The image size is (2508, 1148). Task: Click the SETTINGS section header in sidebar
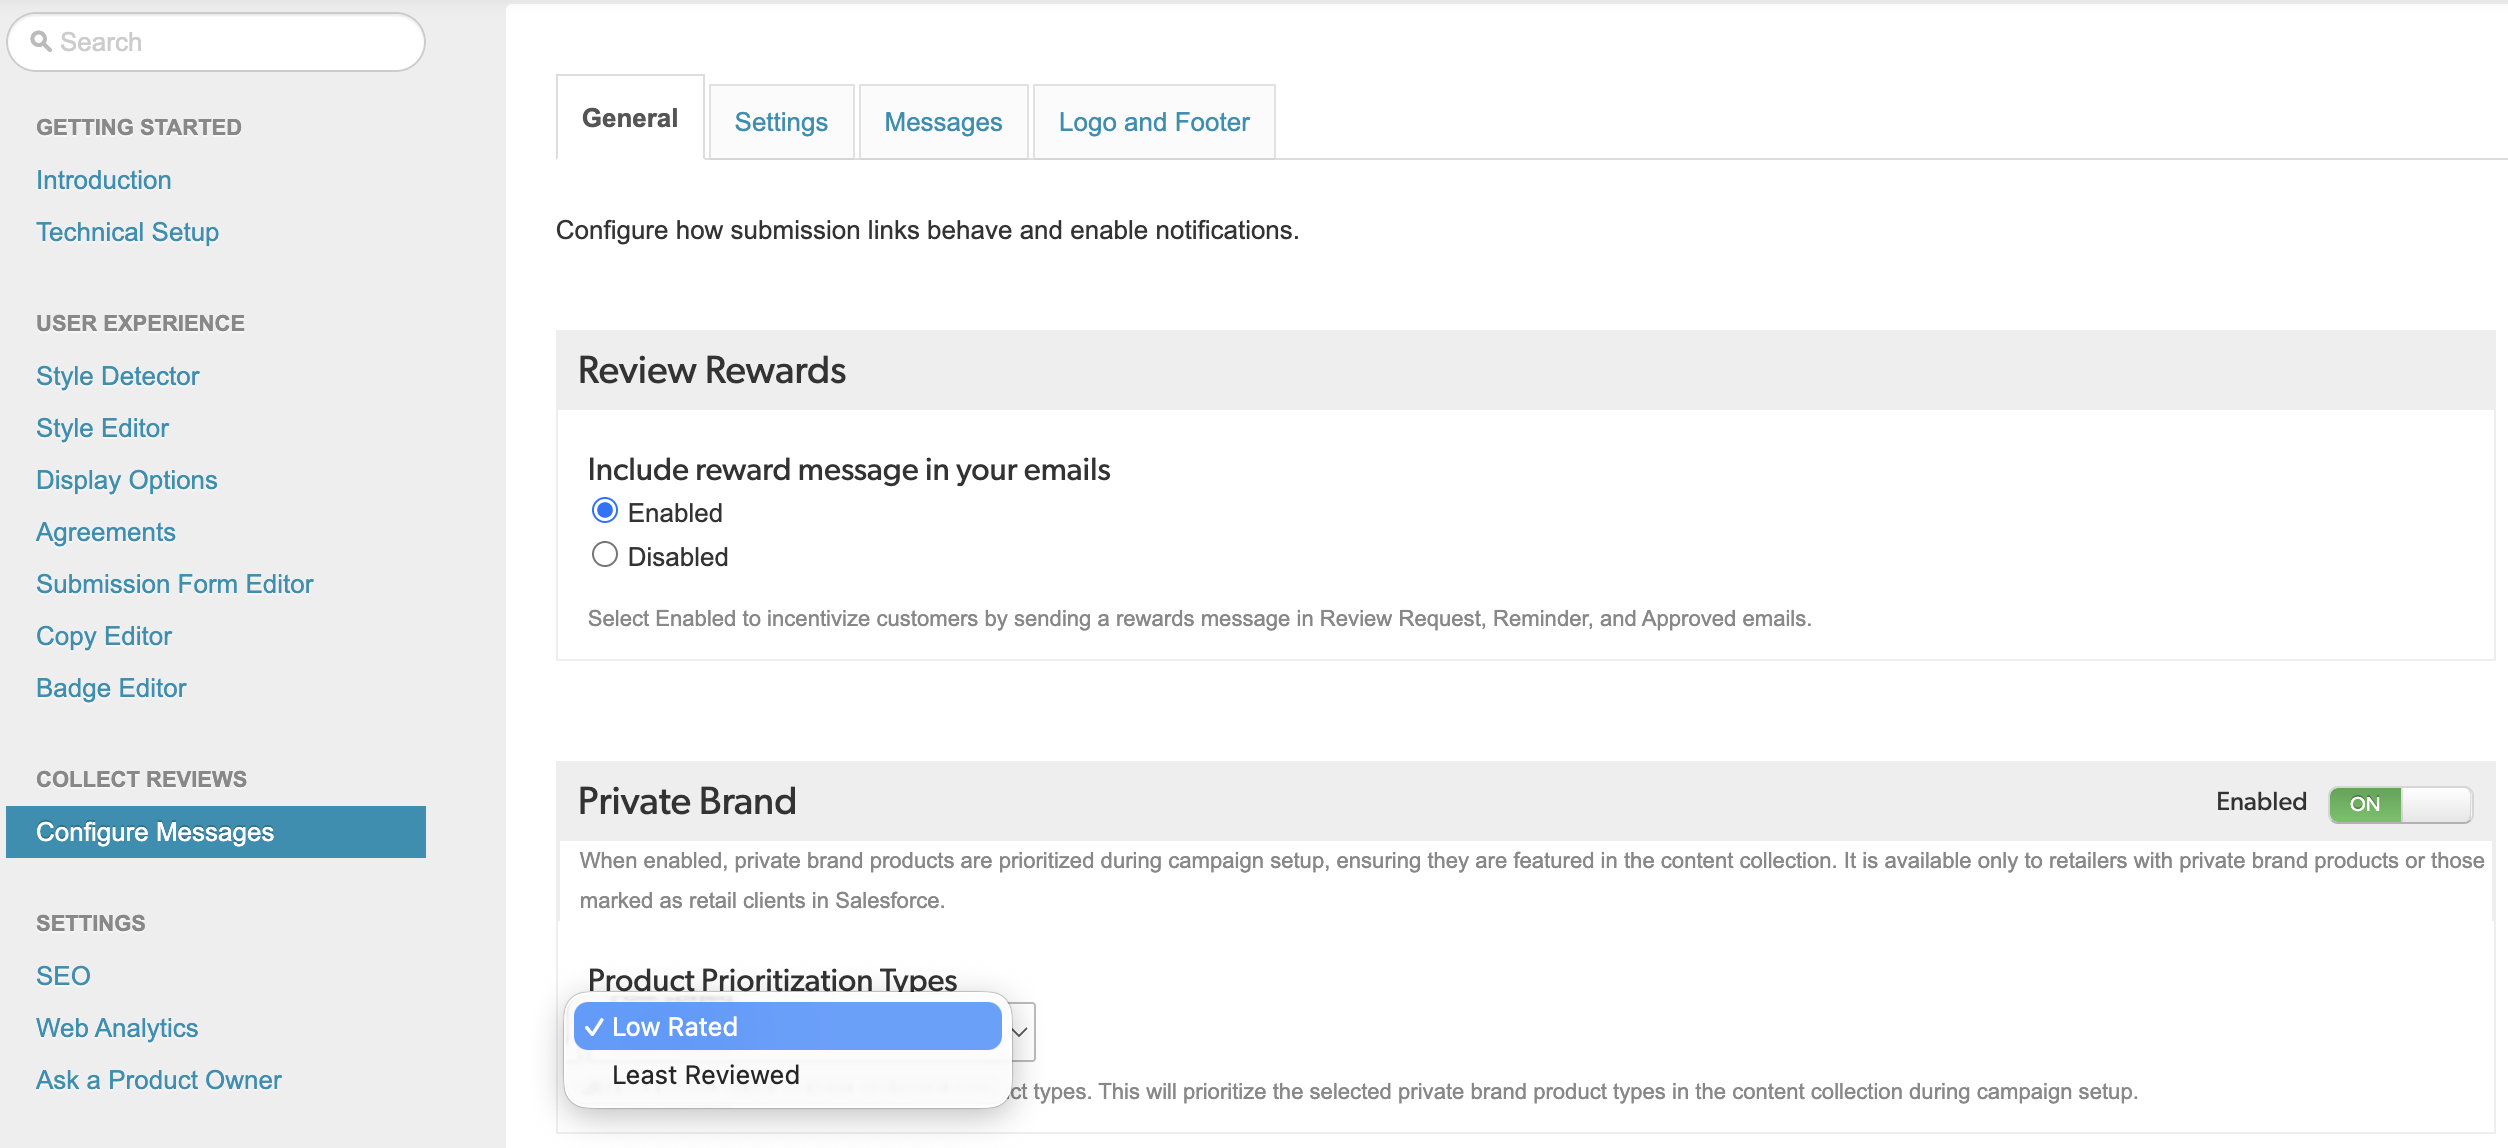pos(91,923)
